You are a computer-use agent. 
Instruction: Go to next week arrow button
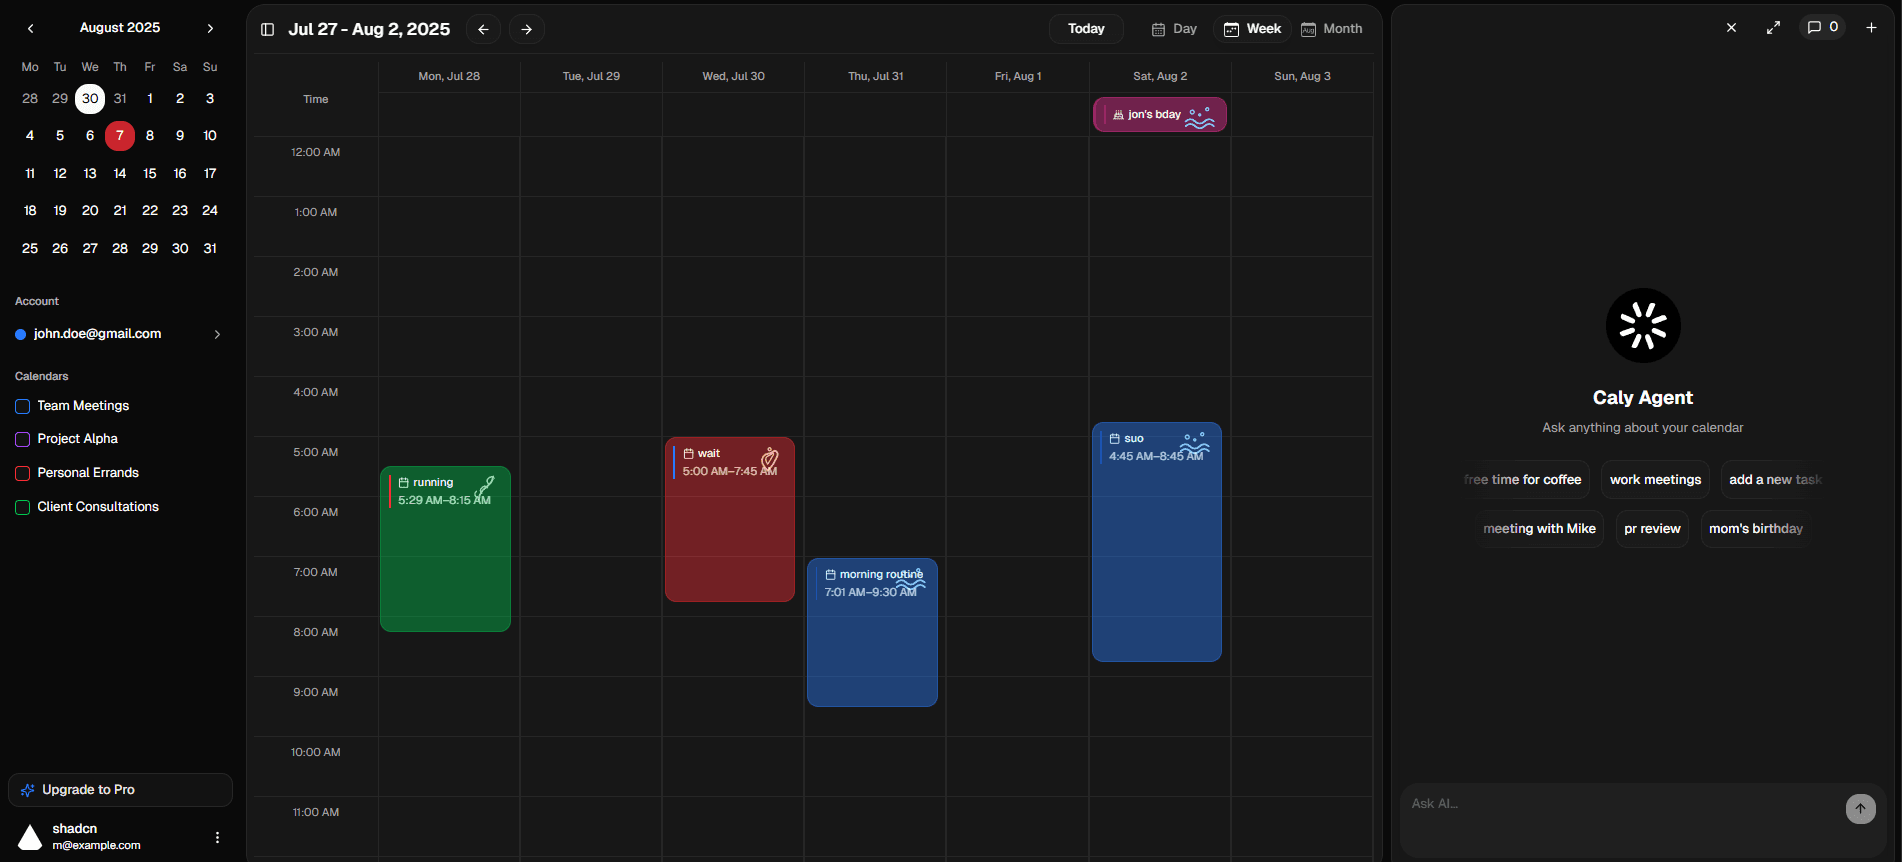point(526,29)
